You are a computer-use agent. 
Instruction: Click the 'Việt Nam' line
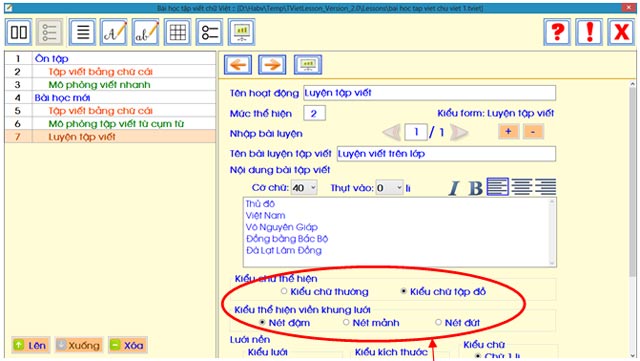(x=265, y=215)
